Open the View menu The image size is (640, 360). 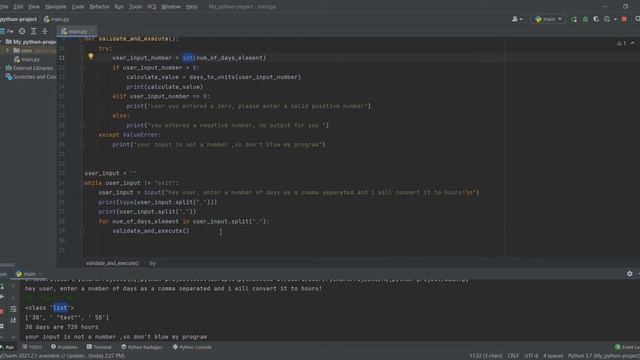[33, 7]
